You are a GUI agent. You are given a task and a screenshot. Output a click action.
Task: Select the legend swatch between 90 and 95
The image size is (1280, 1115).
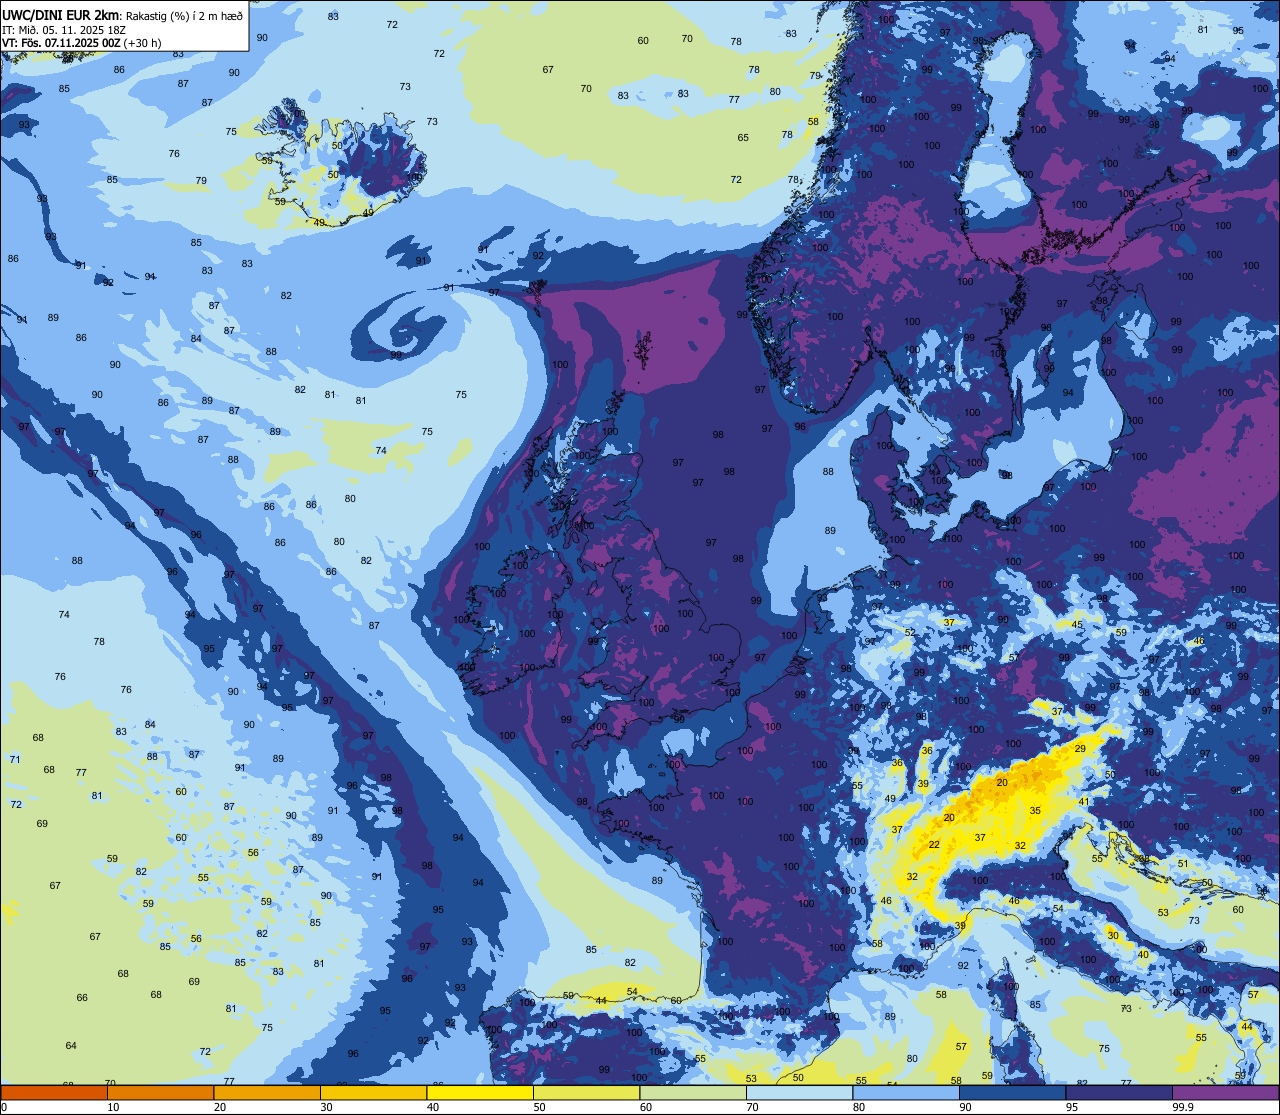(1012, 1092)
